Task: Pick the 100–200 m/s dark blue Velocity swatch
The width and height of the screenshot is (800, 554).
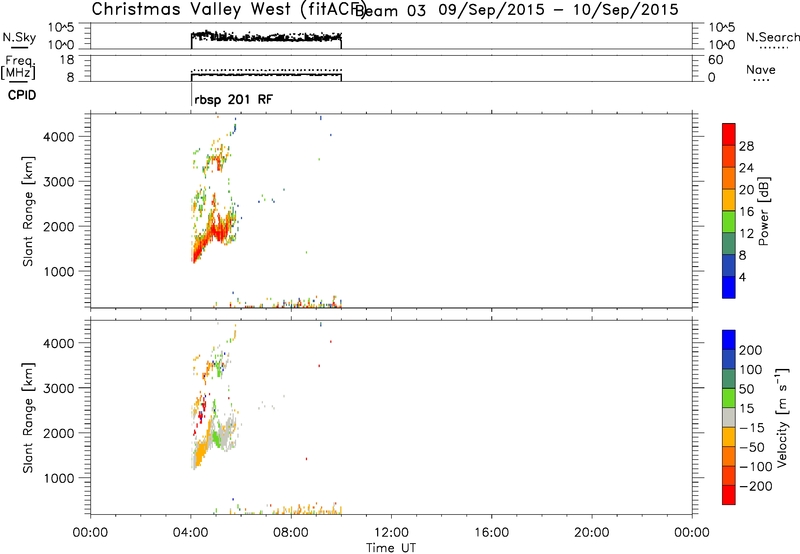Action: 729,359
